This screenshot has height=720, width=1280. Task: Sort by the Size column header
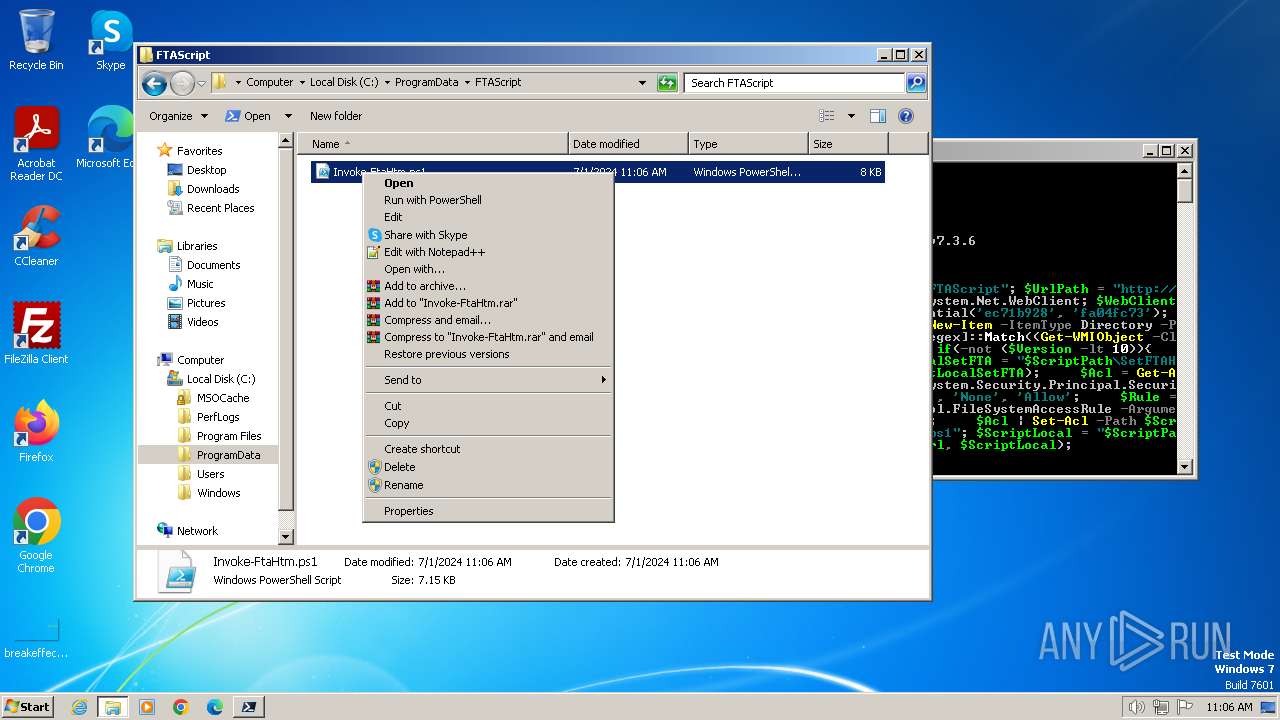[x=848, y=144]
